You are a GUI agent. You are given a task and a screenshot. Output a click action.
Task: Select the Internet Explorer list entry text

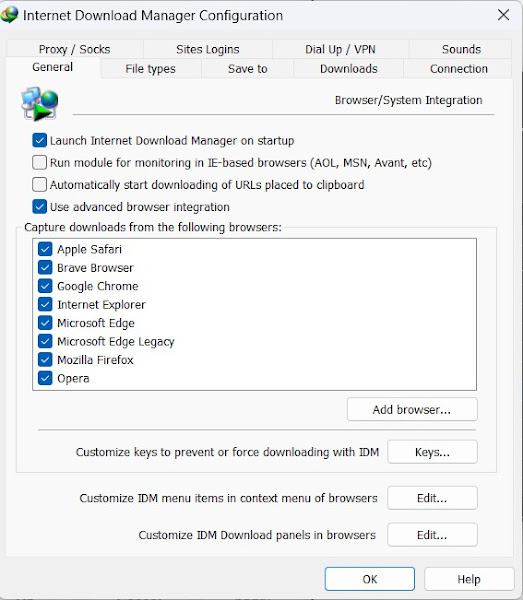[101, 305]
